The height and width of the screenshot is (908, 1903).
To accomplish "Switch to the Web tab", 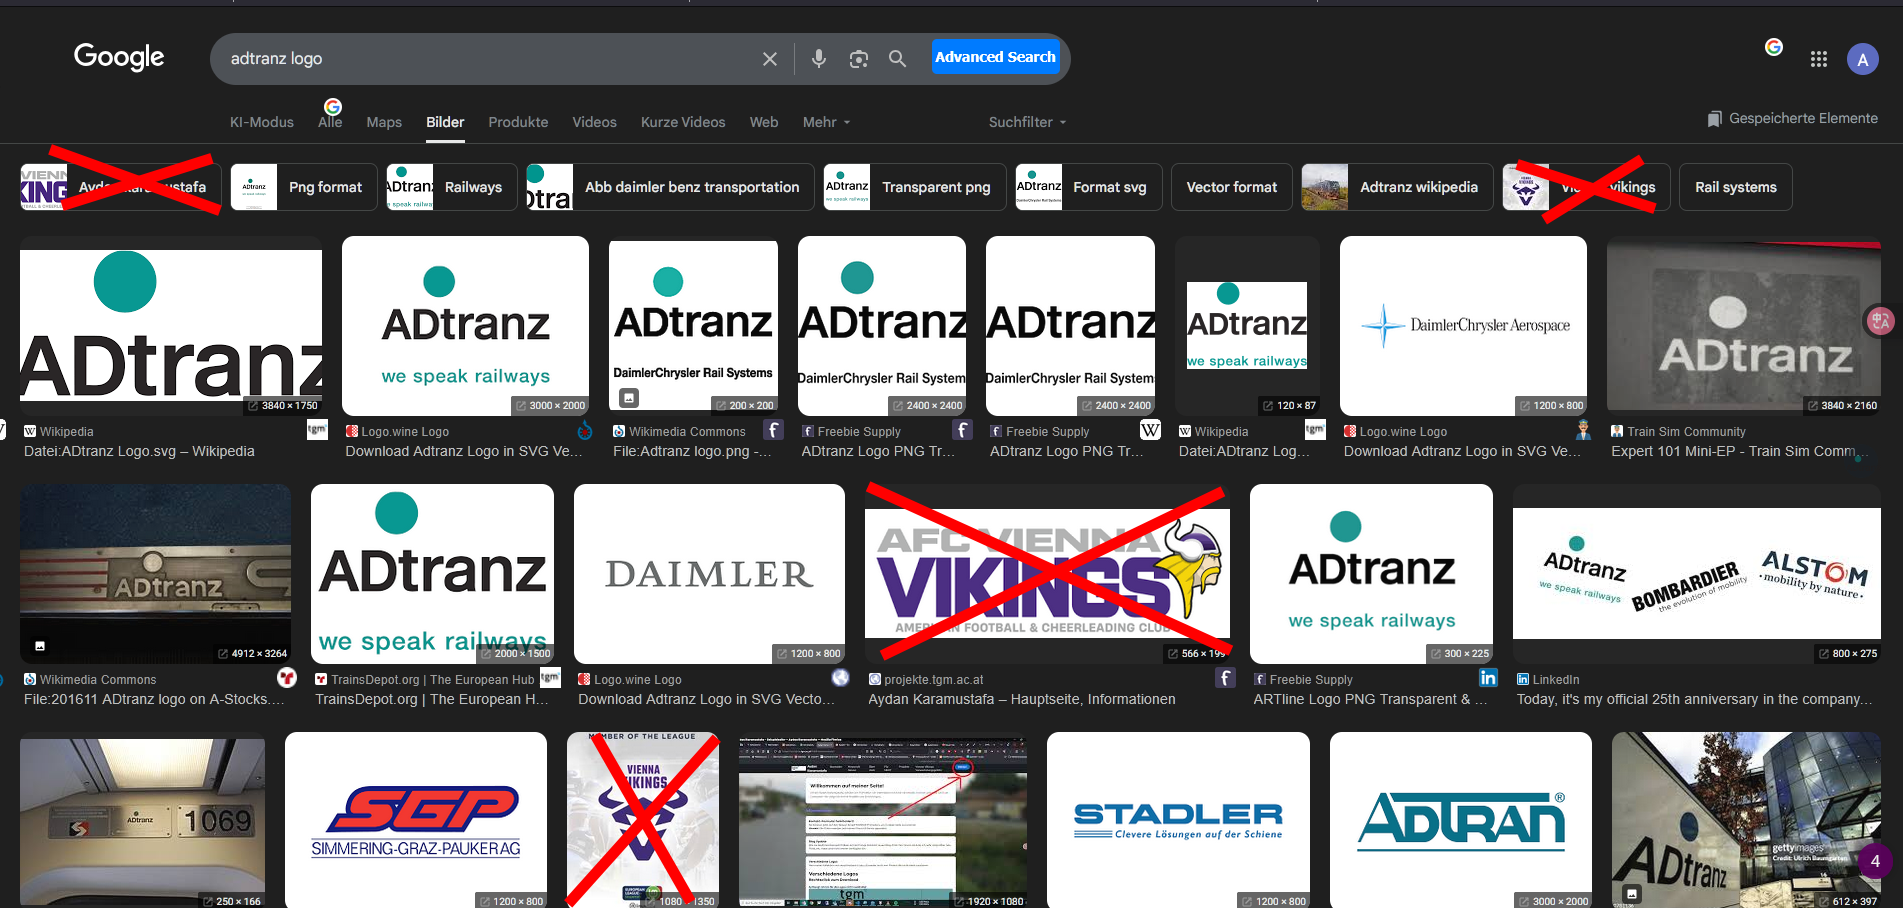I will pyautogui.click(x=764, y=122).
